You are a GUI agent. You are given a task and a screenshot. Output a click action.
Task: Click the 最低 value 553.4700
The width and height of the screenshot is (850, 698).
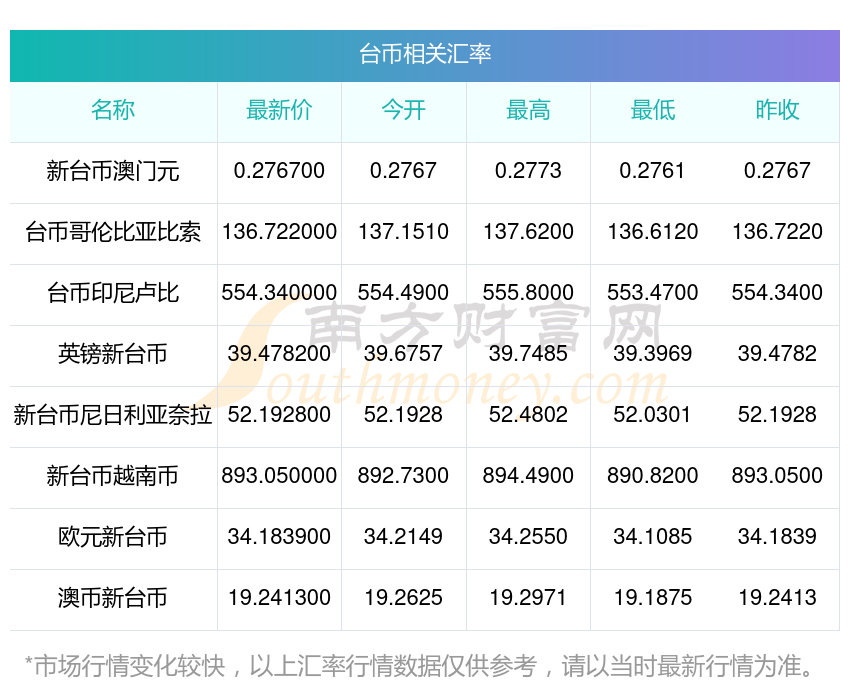[653, 293]
